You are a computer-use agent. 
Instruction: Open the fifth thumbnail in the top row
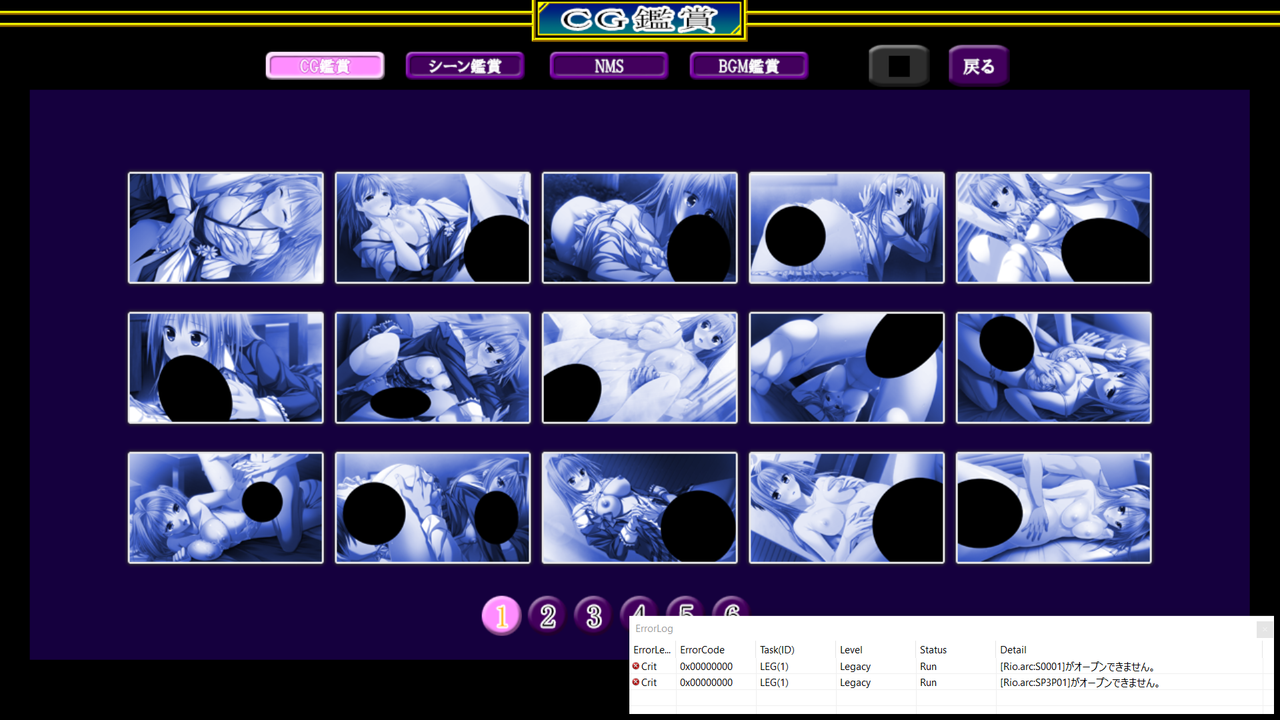coord(1054,228)
